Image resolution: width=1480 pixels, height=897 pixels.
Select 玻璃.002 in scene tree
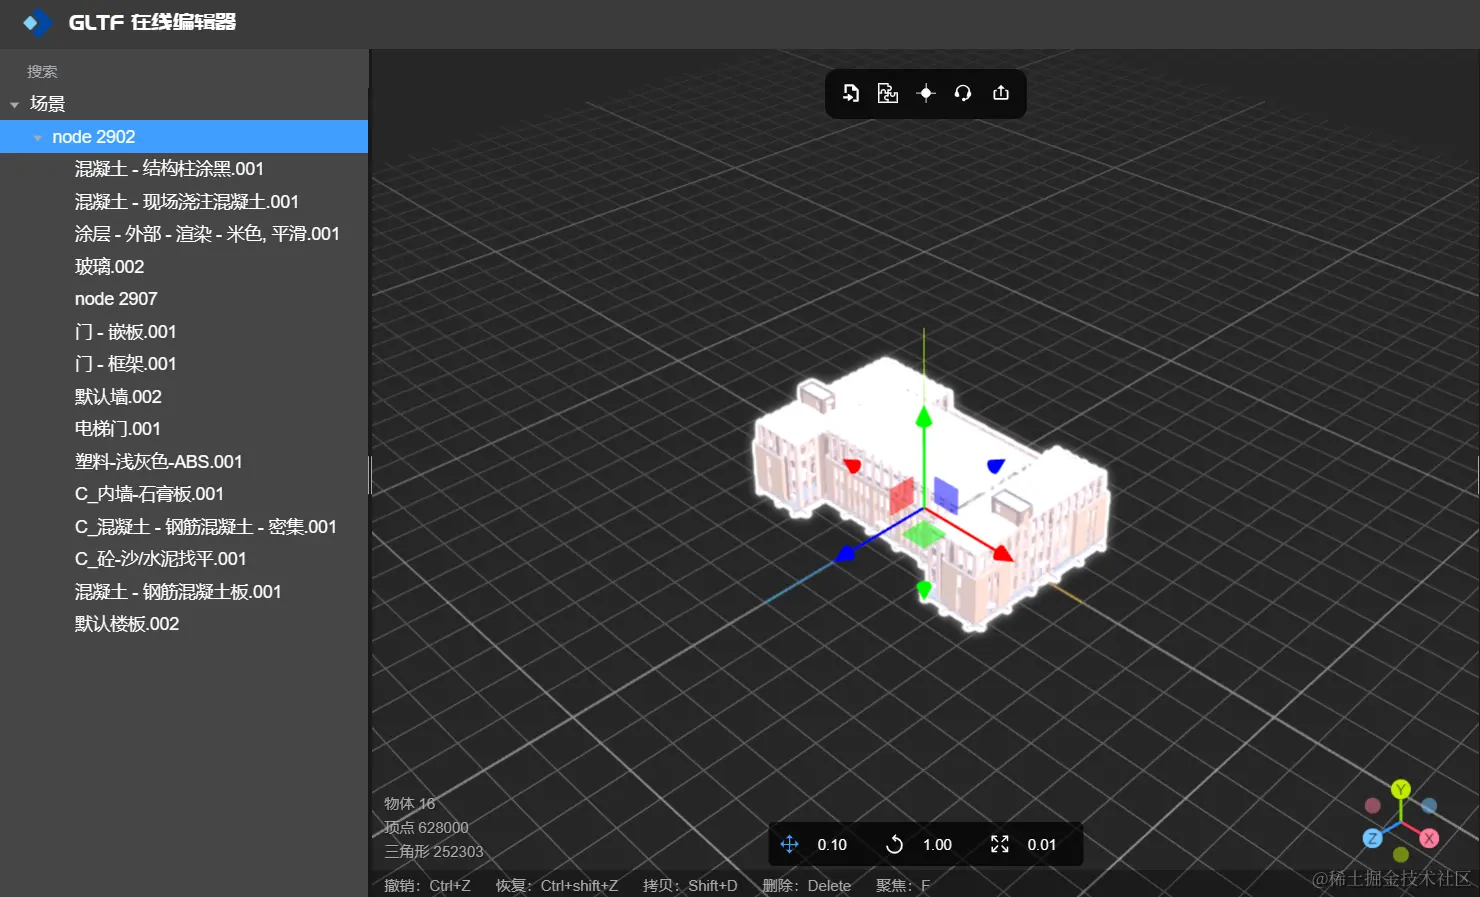pos(184,267)
